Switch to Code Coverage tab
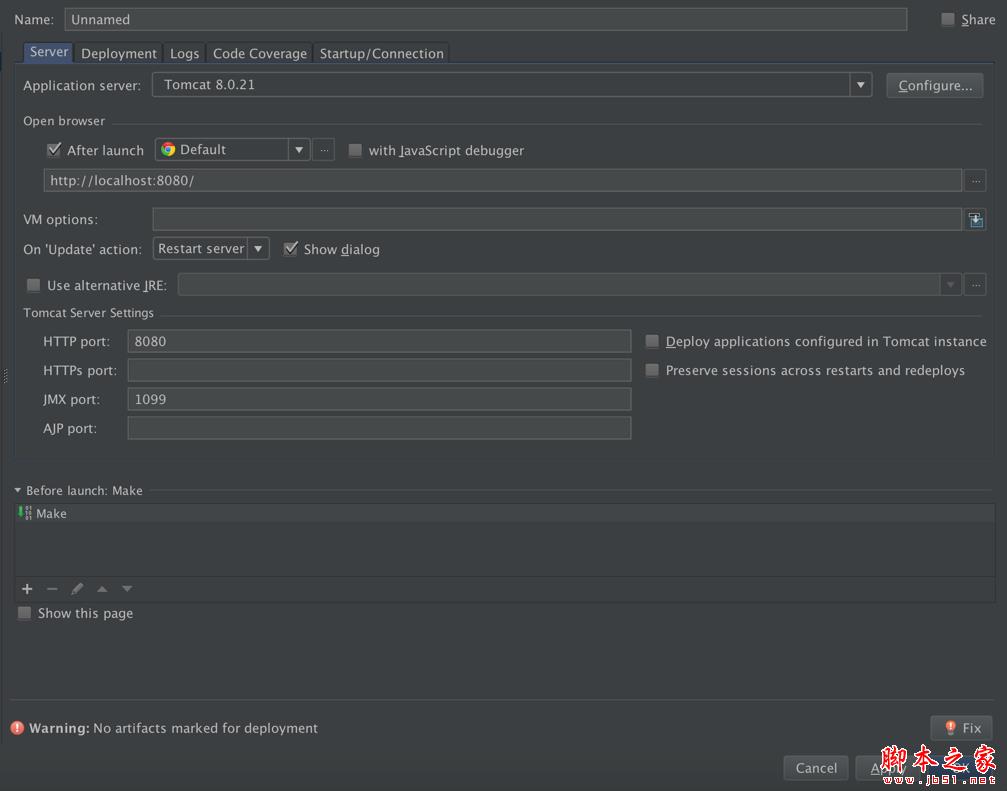Screen dimensions: 1007x791 pos(260,54)
